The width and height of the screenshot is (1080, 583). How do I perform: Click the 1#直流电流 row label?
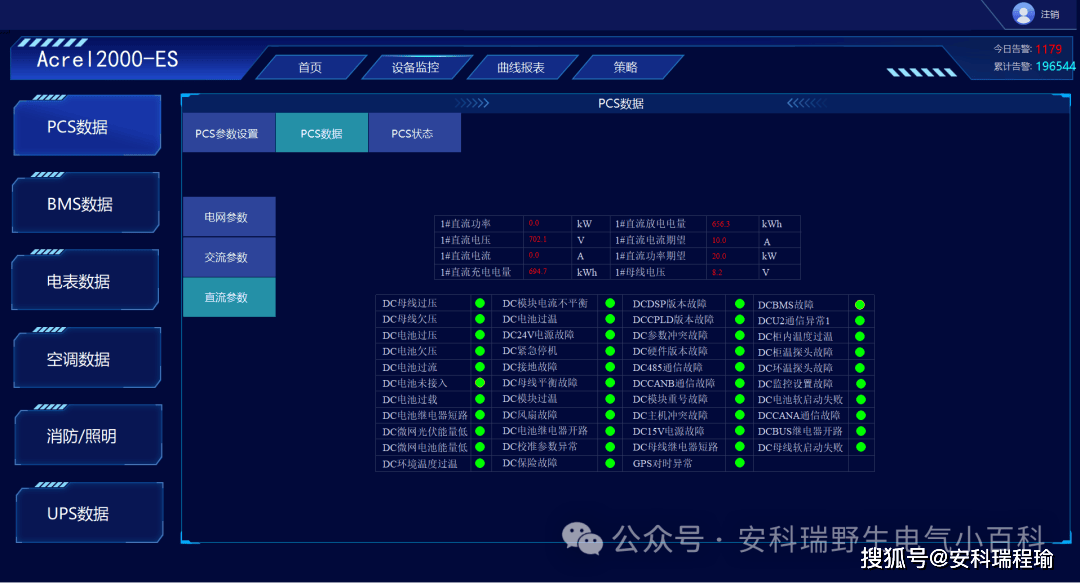[x=466, y=256]
